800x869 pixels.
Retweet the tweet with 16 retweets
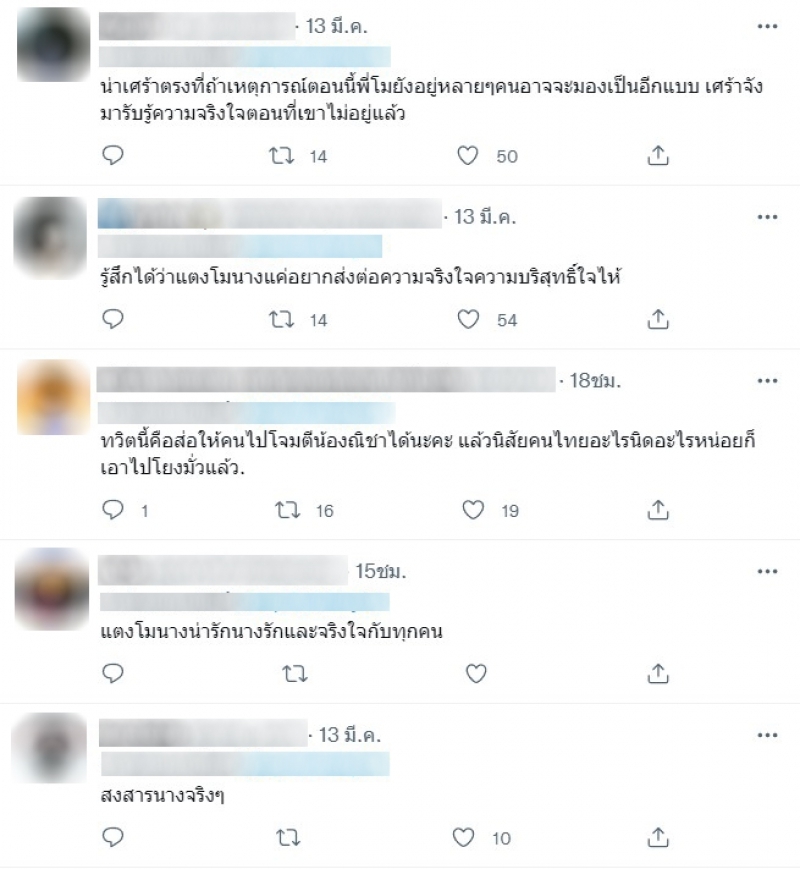click(288, 510)
